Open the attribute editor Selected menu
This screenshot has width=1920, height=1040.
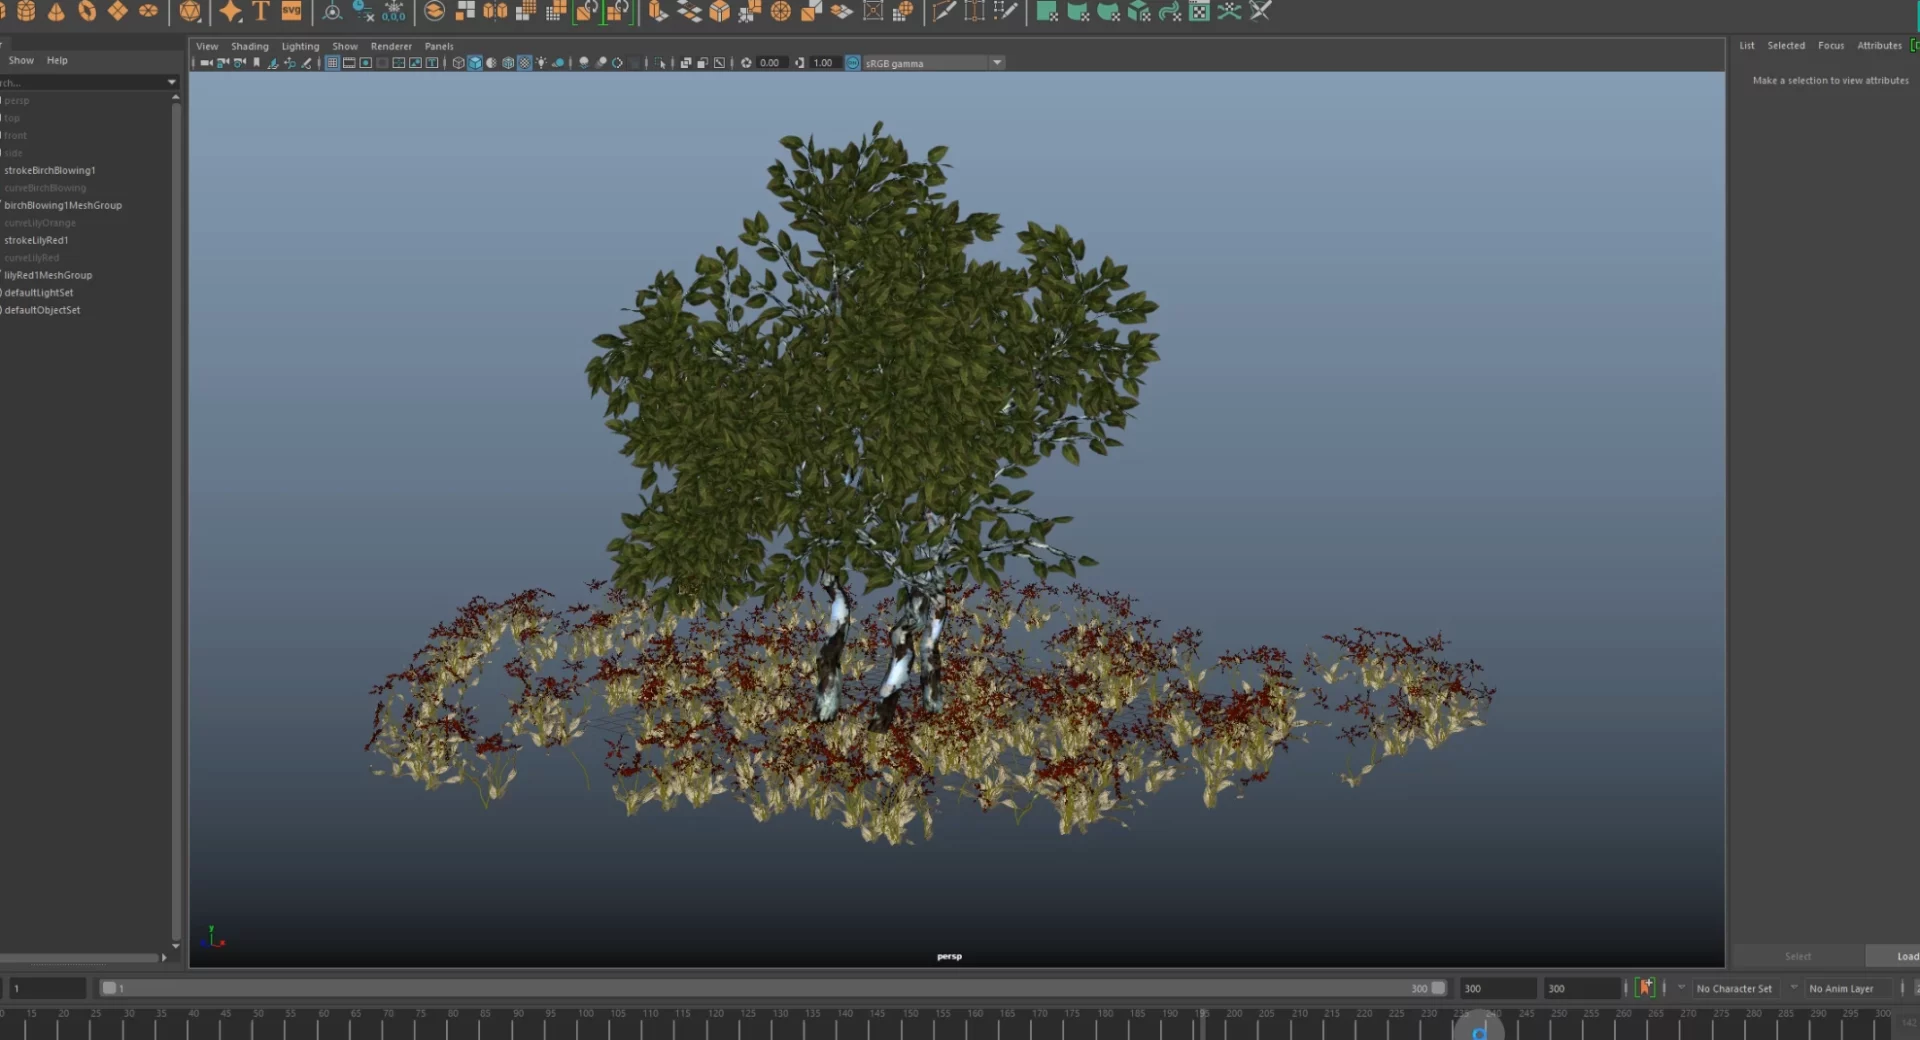(1786, 45)
